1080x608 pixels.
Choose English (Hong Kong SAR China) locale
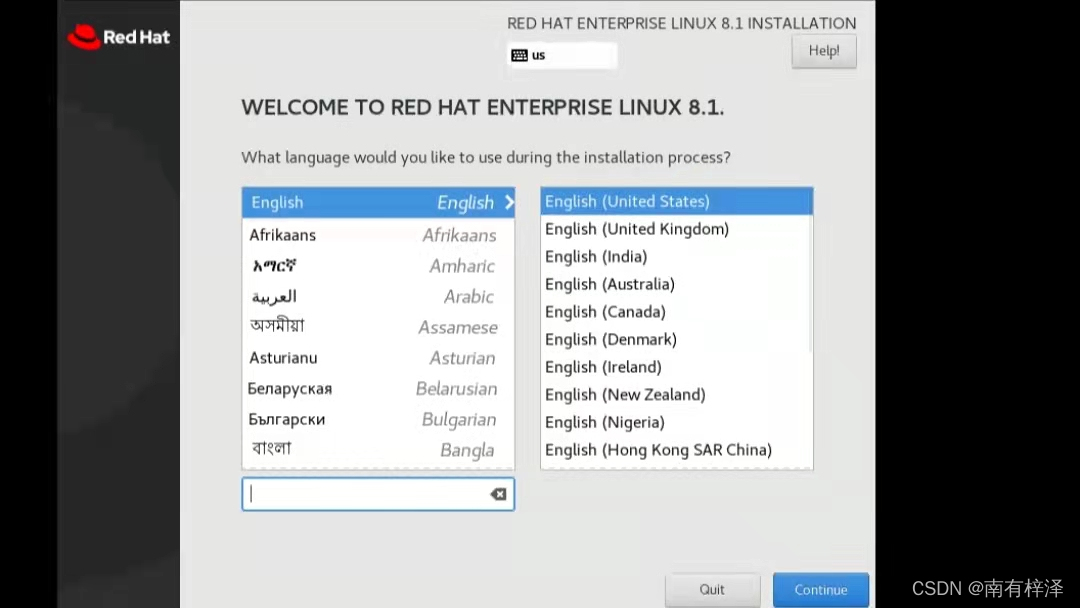tap(676, 450)
